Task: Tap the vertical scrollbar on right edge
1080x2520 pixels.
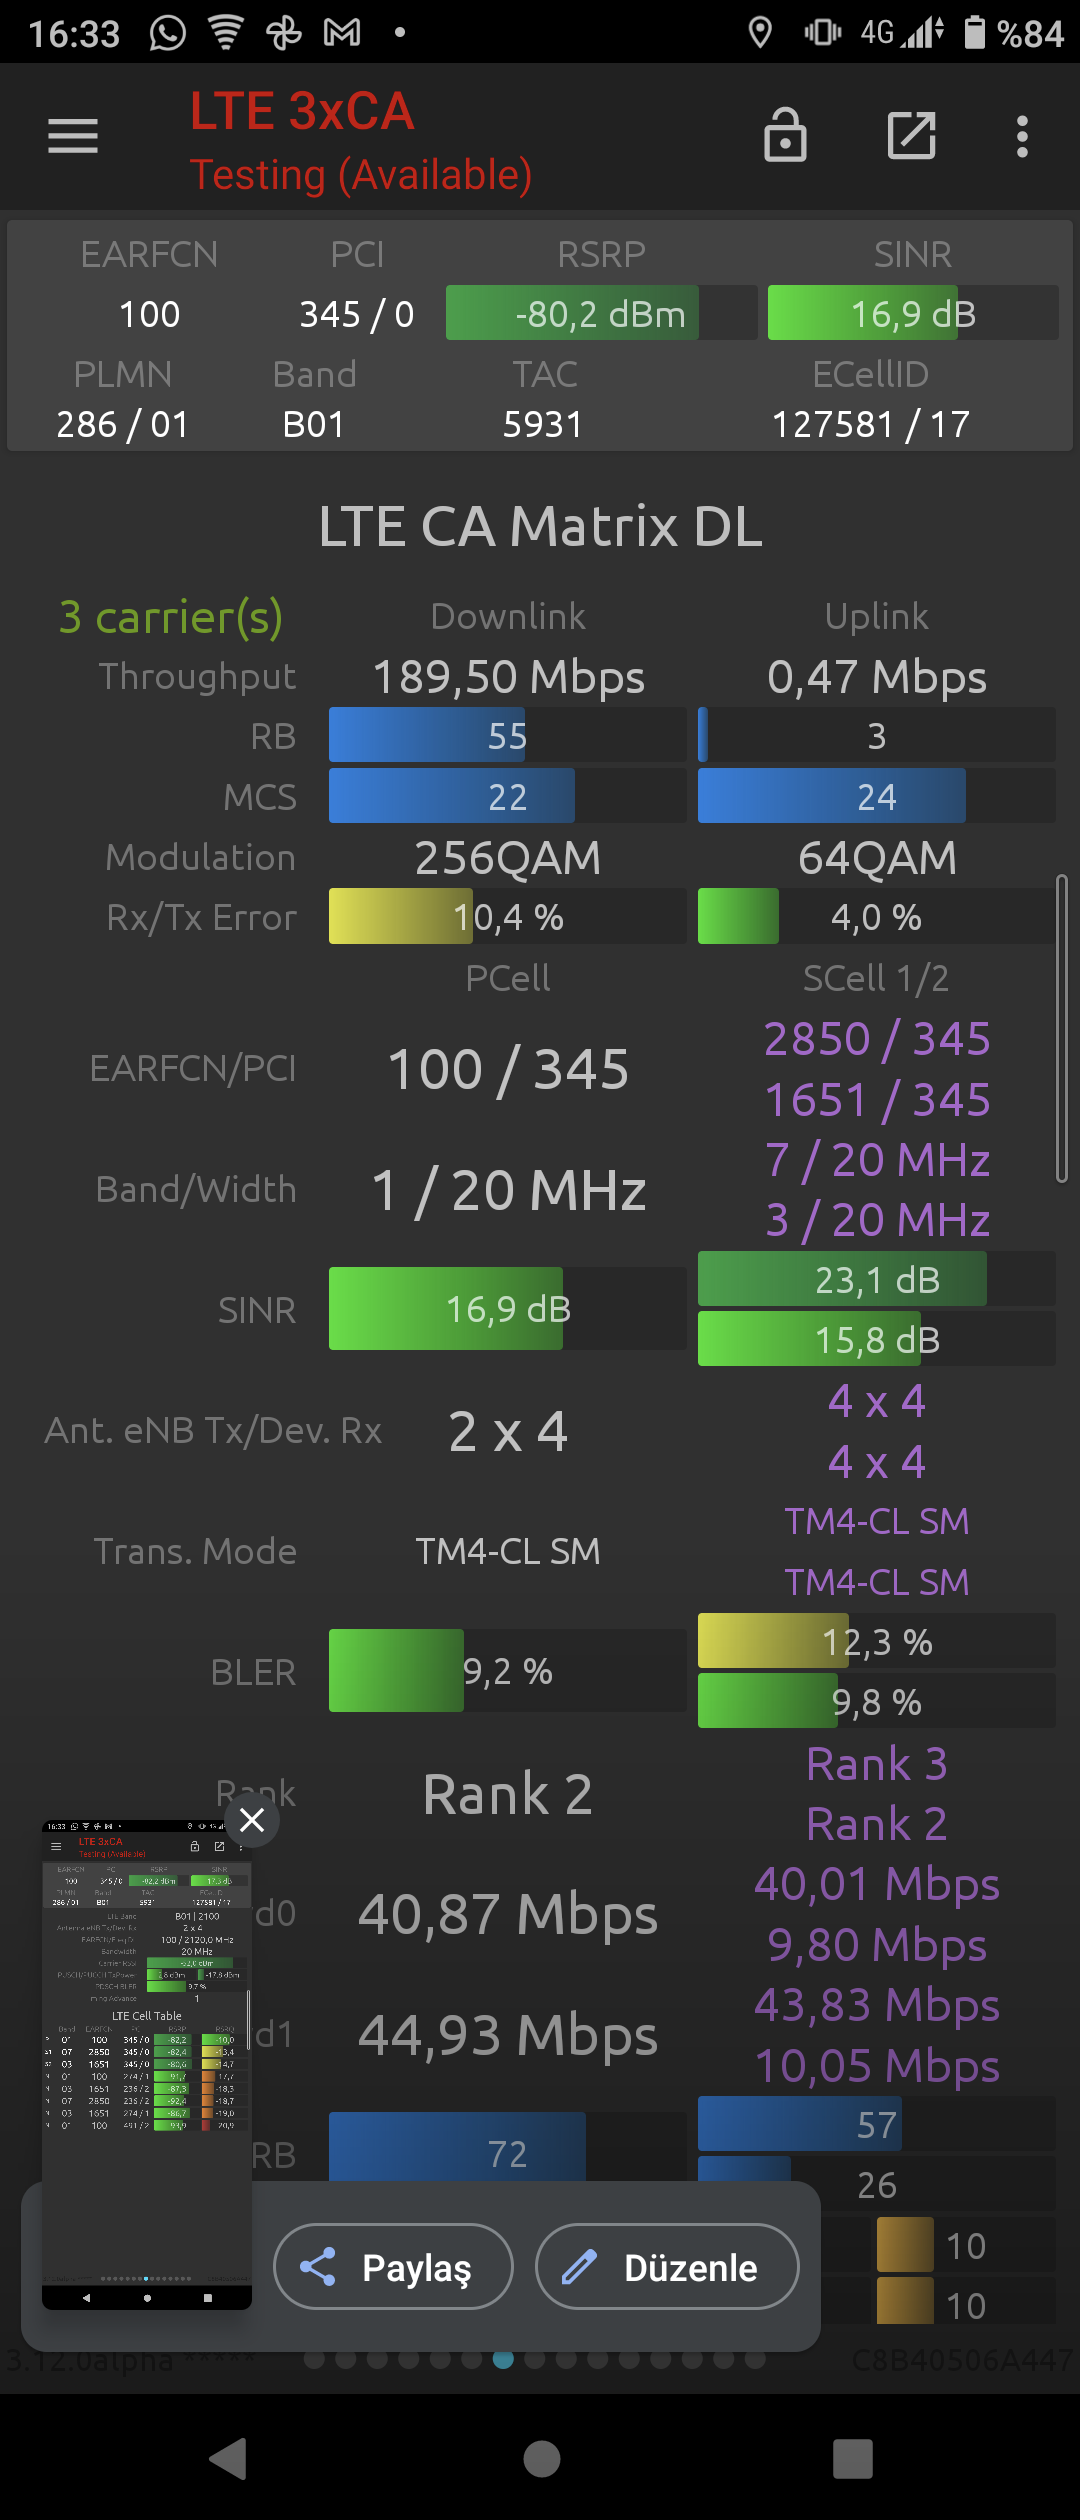Action: (x=1062, y=1029)
